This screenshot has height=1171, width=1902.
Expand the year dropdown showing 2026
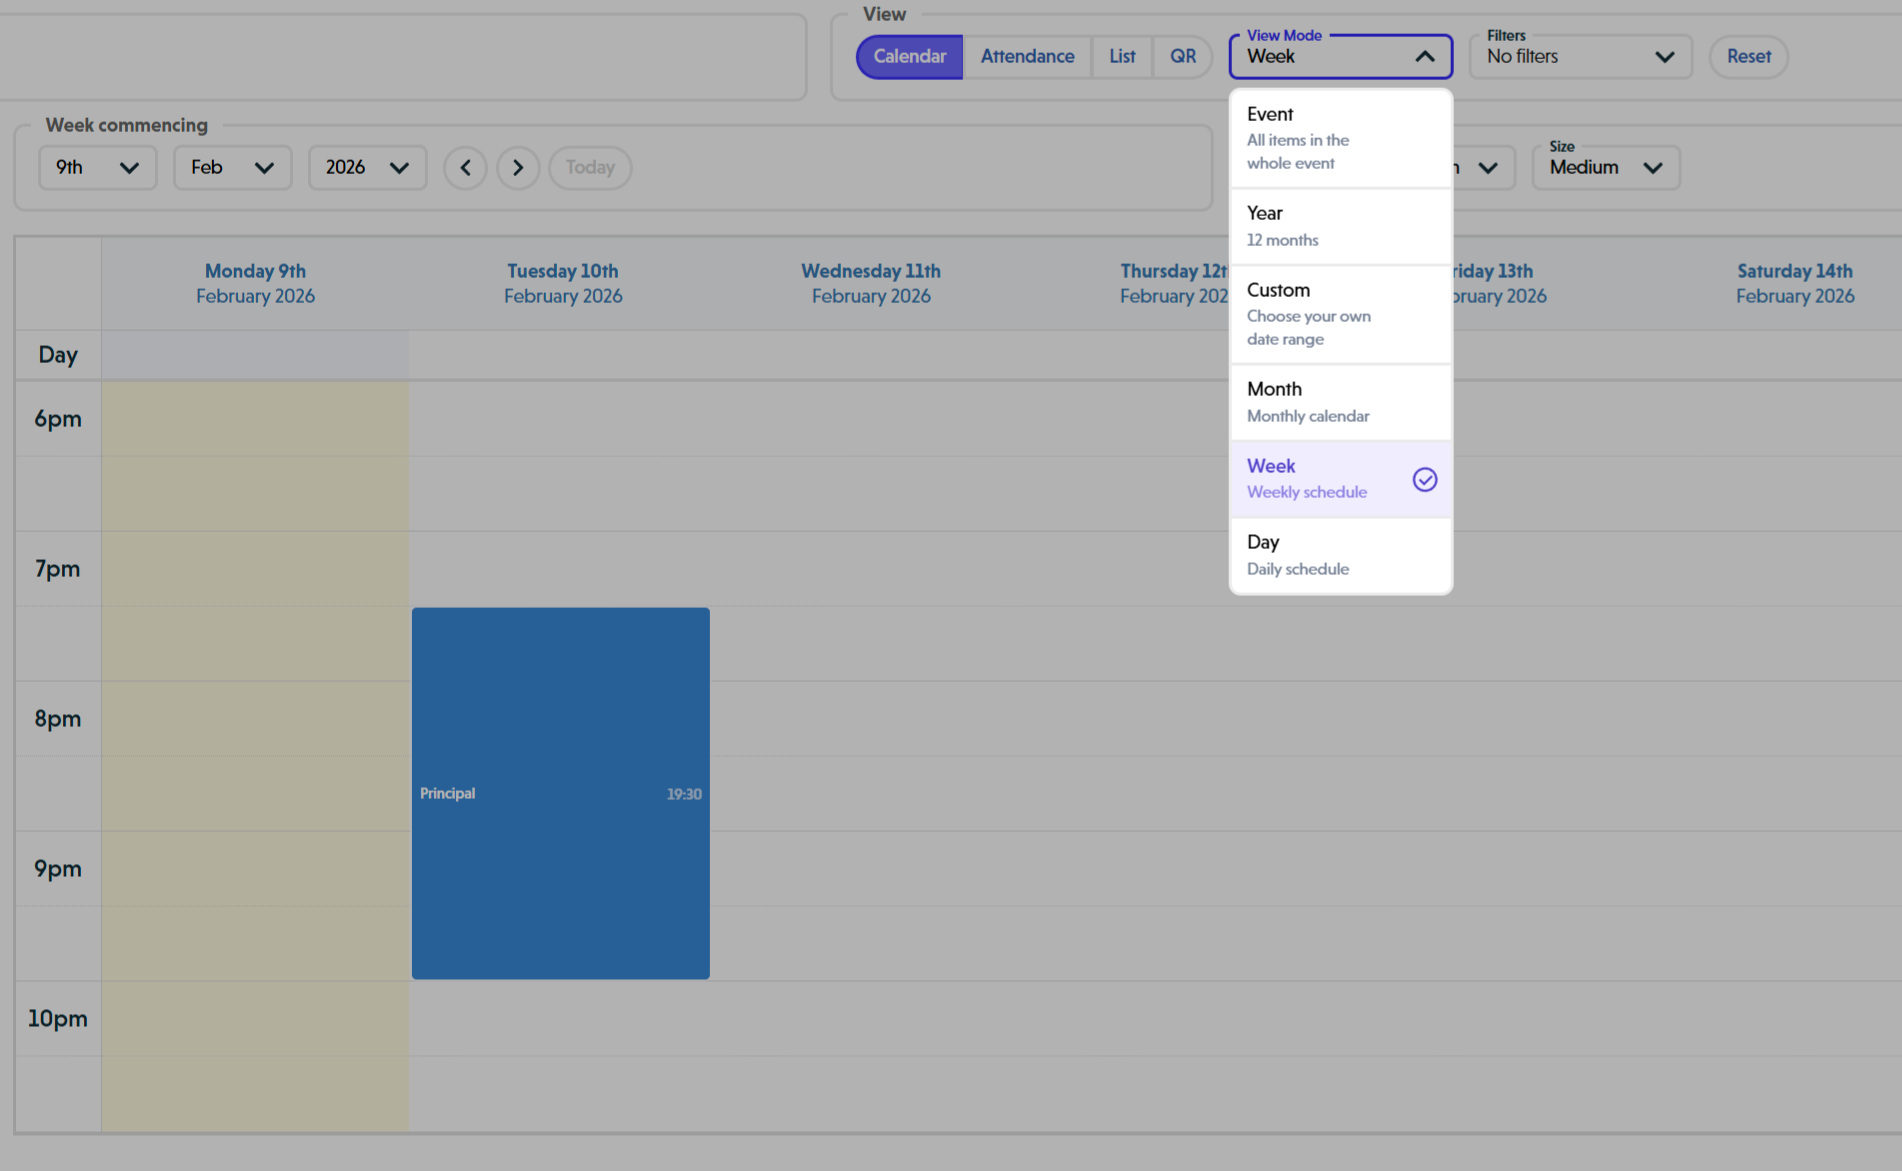[x=367, y=167]
